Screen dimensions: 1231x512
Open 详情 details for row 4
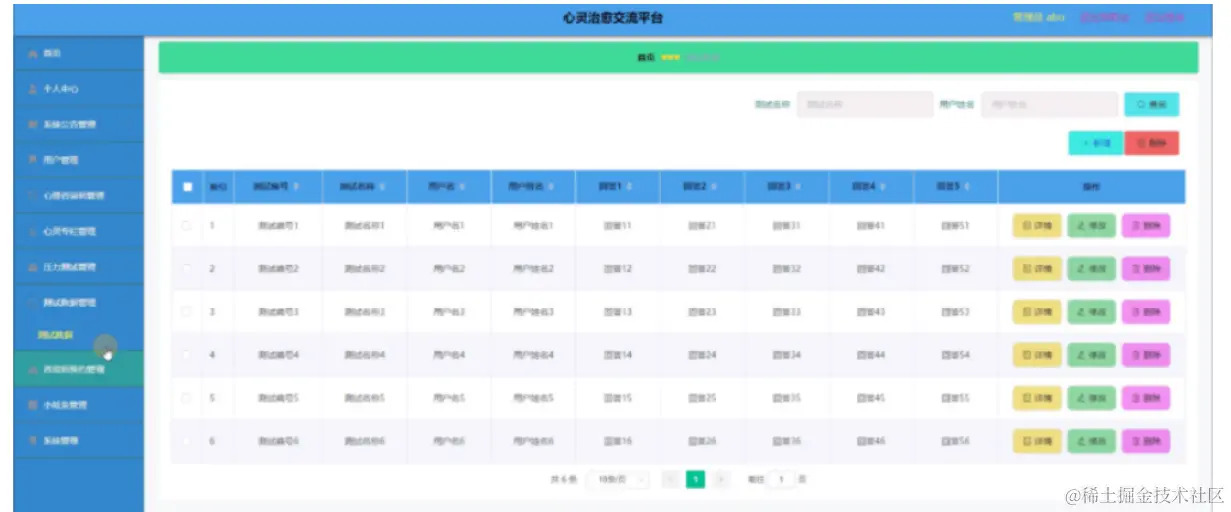point(1037,355)
